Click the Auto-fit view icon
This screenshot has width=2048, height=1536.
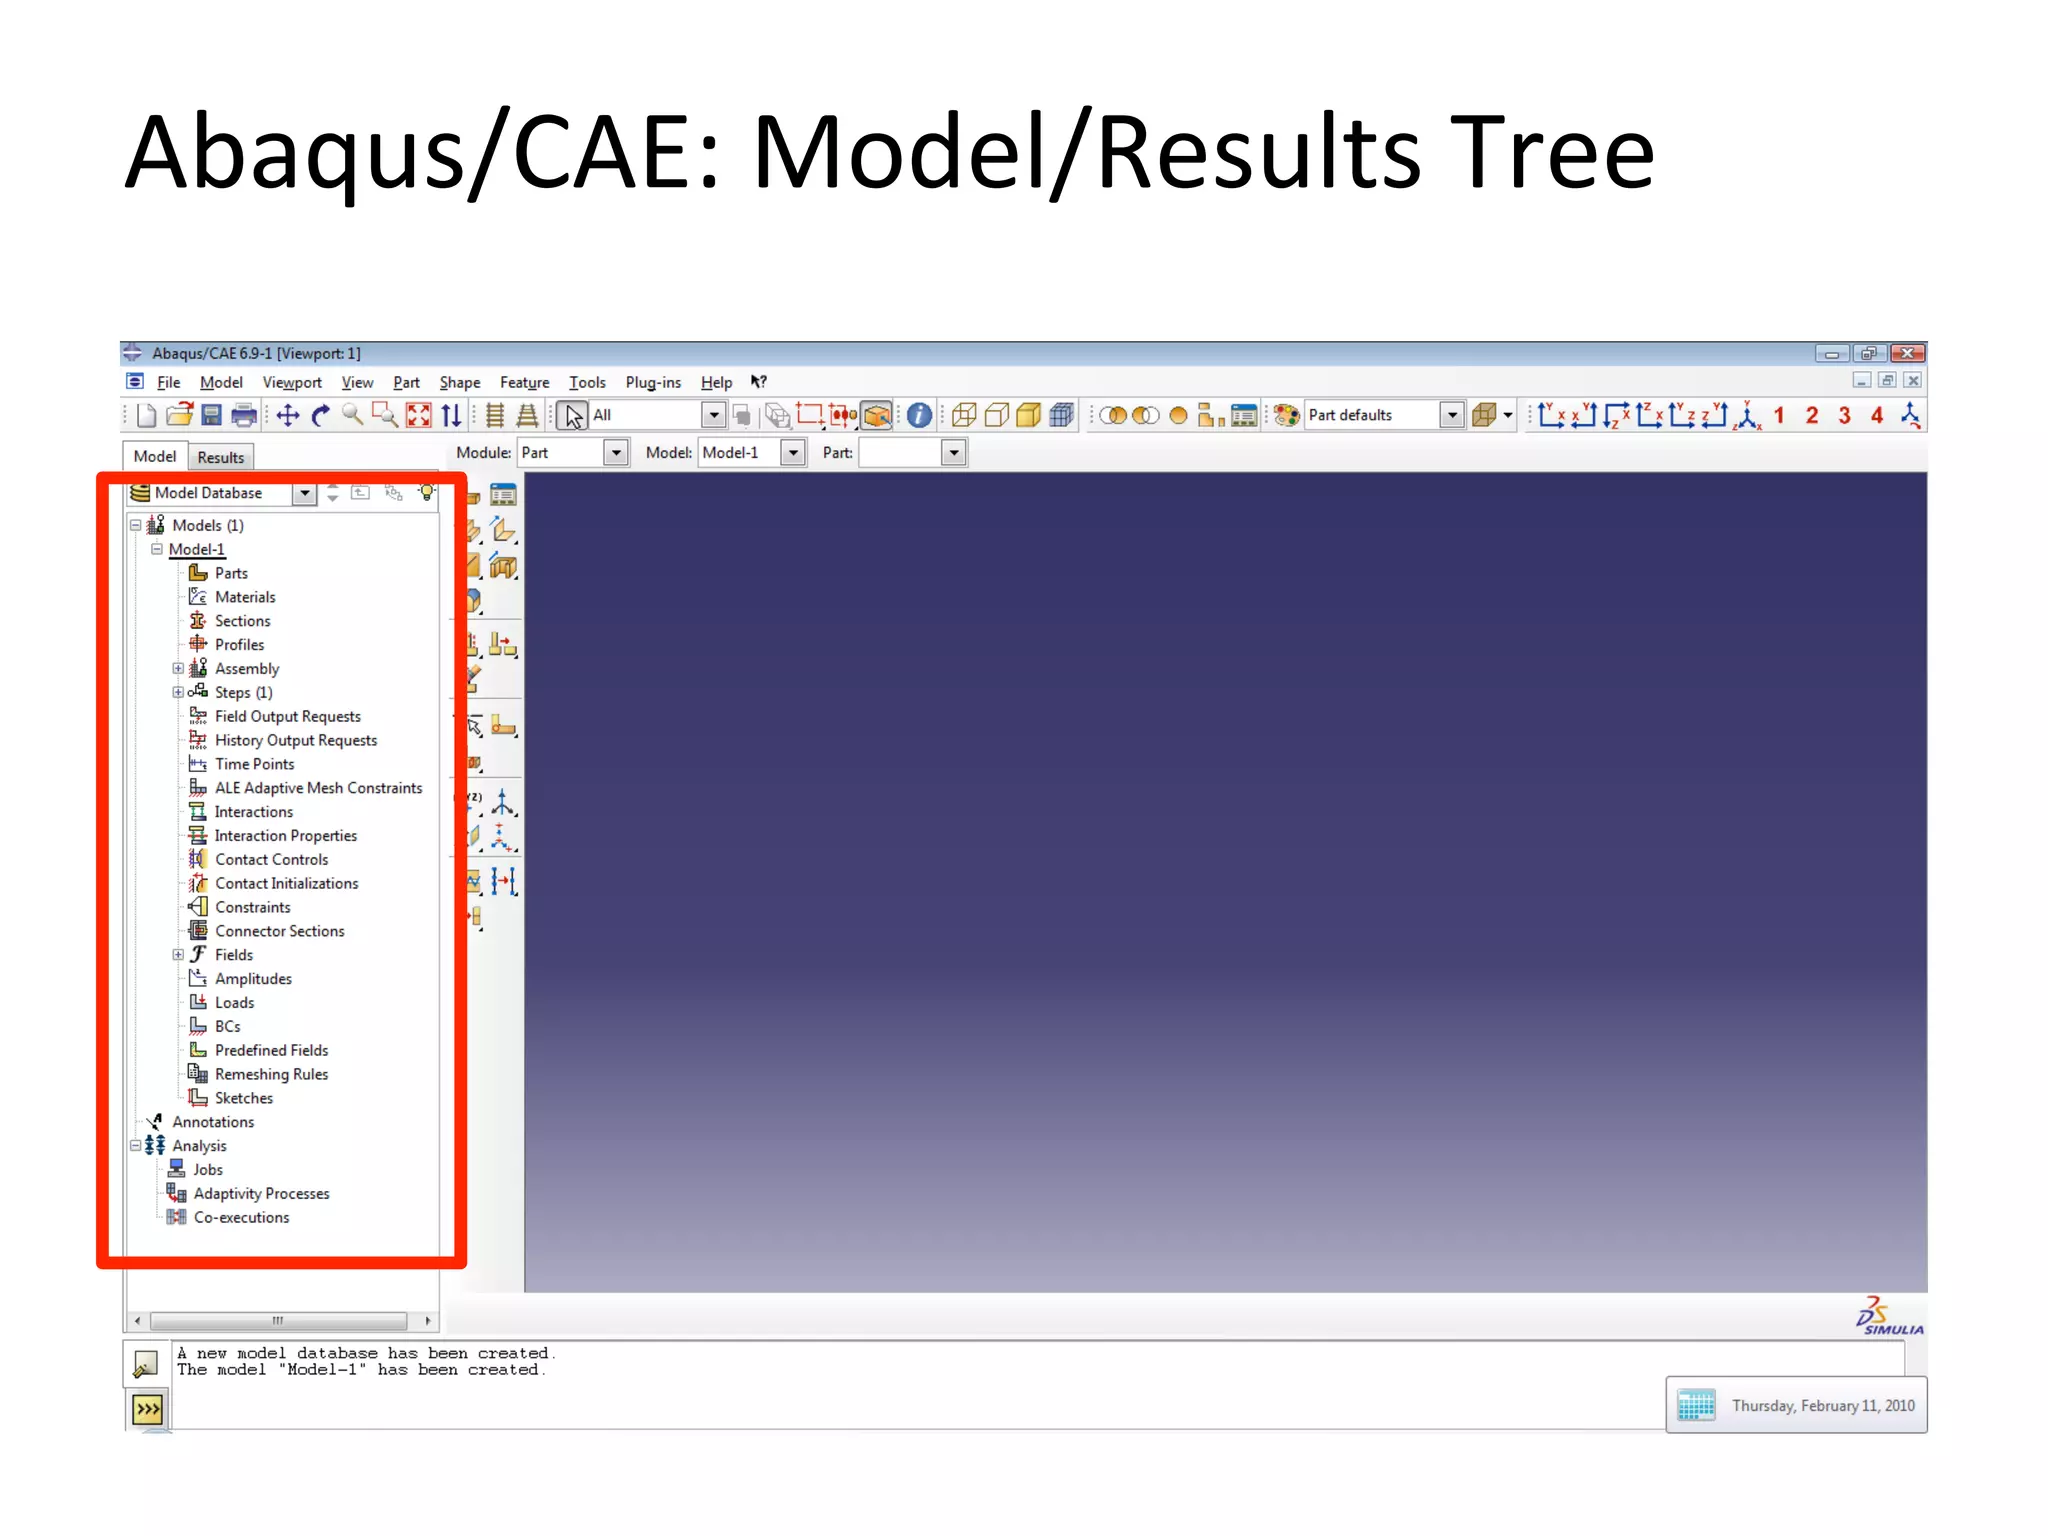tap(419, 415)
